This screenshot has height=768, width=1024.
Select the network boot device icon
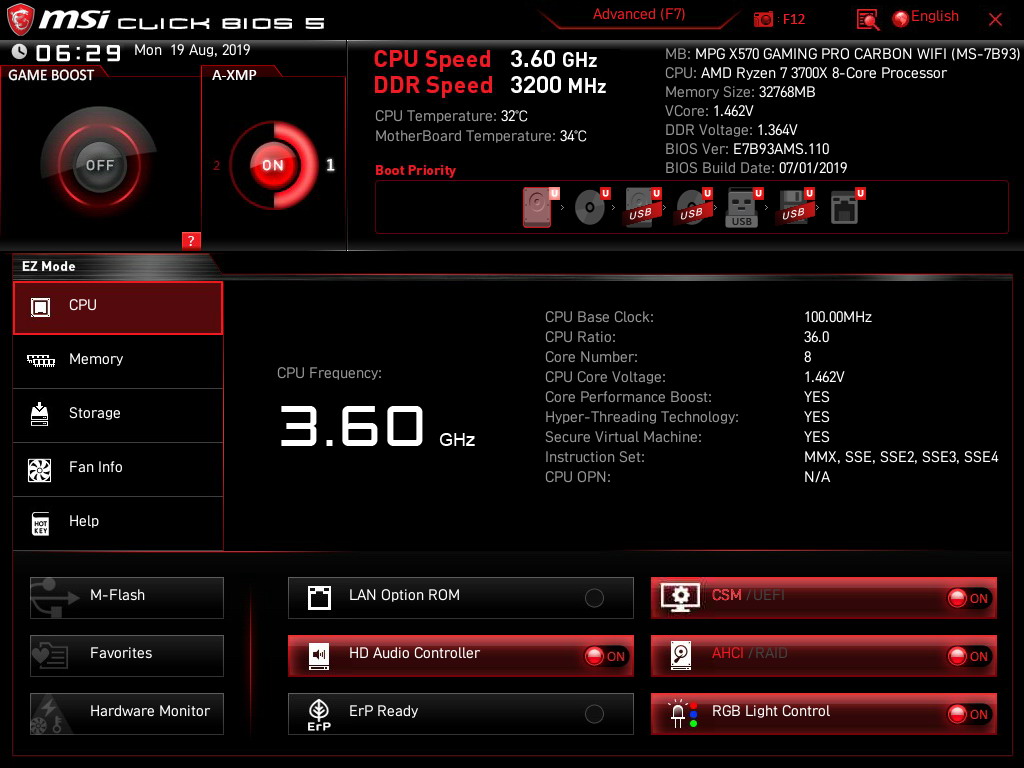(844, 208)
